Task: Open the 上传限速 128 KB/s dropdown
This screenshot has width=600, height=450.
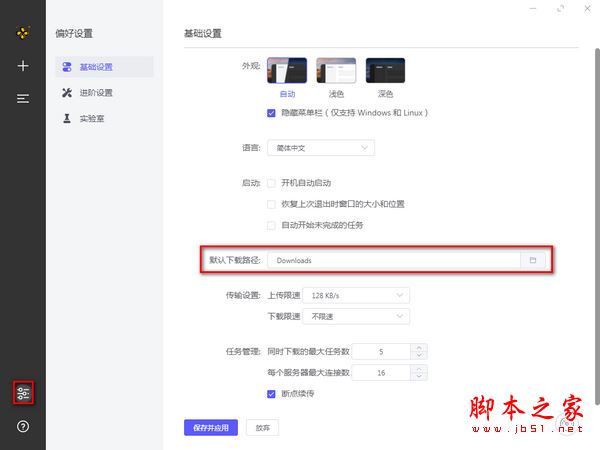Action: pos(356,295)
